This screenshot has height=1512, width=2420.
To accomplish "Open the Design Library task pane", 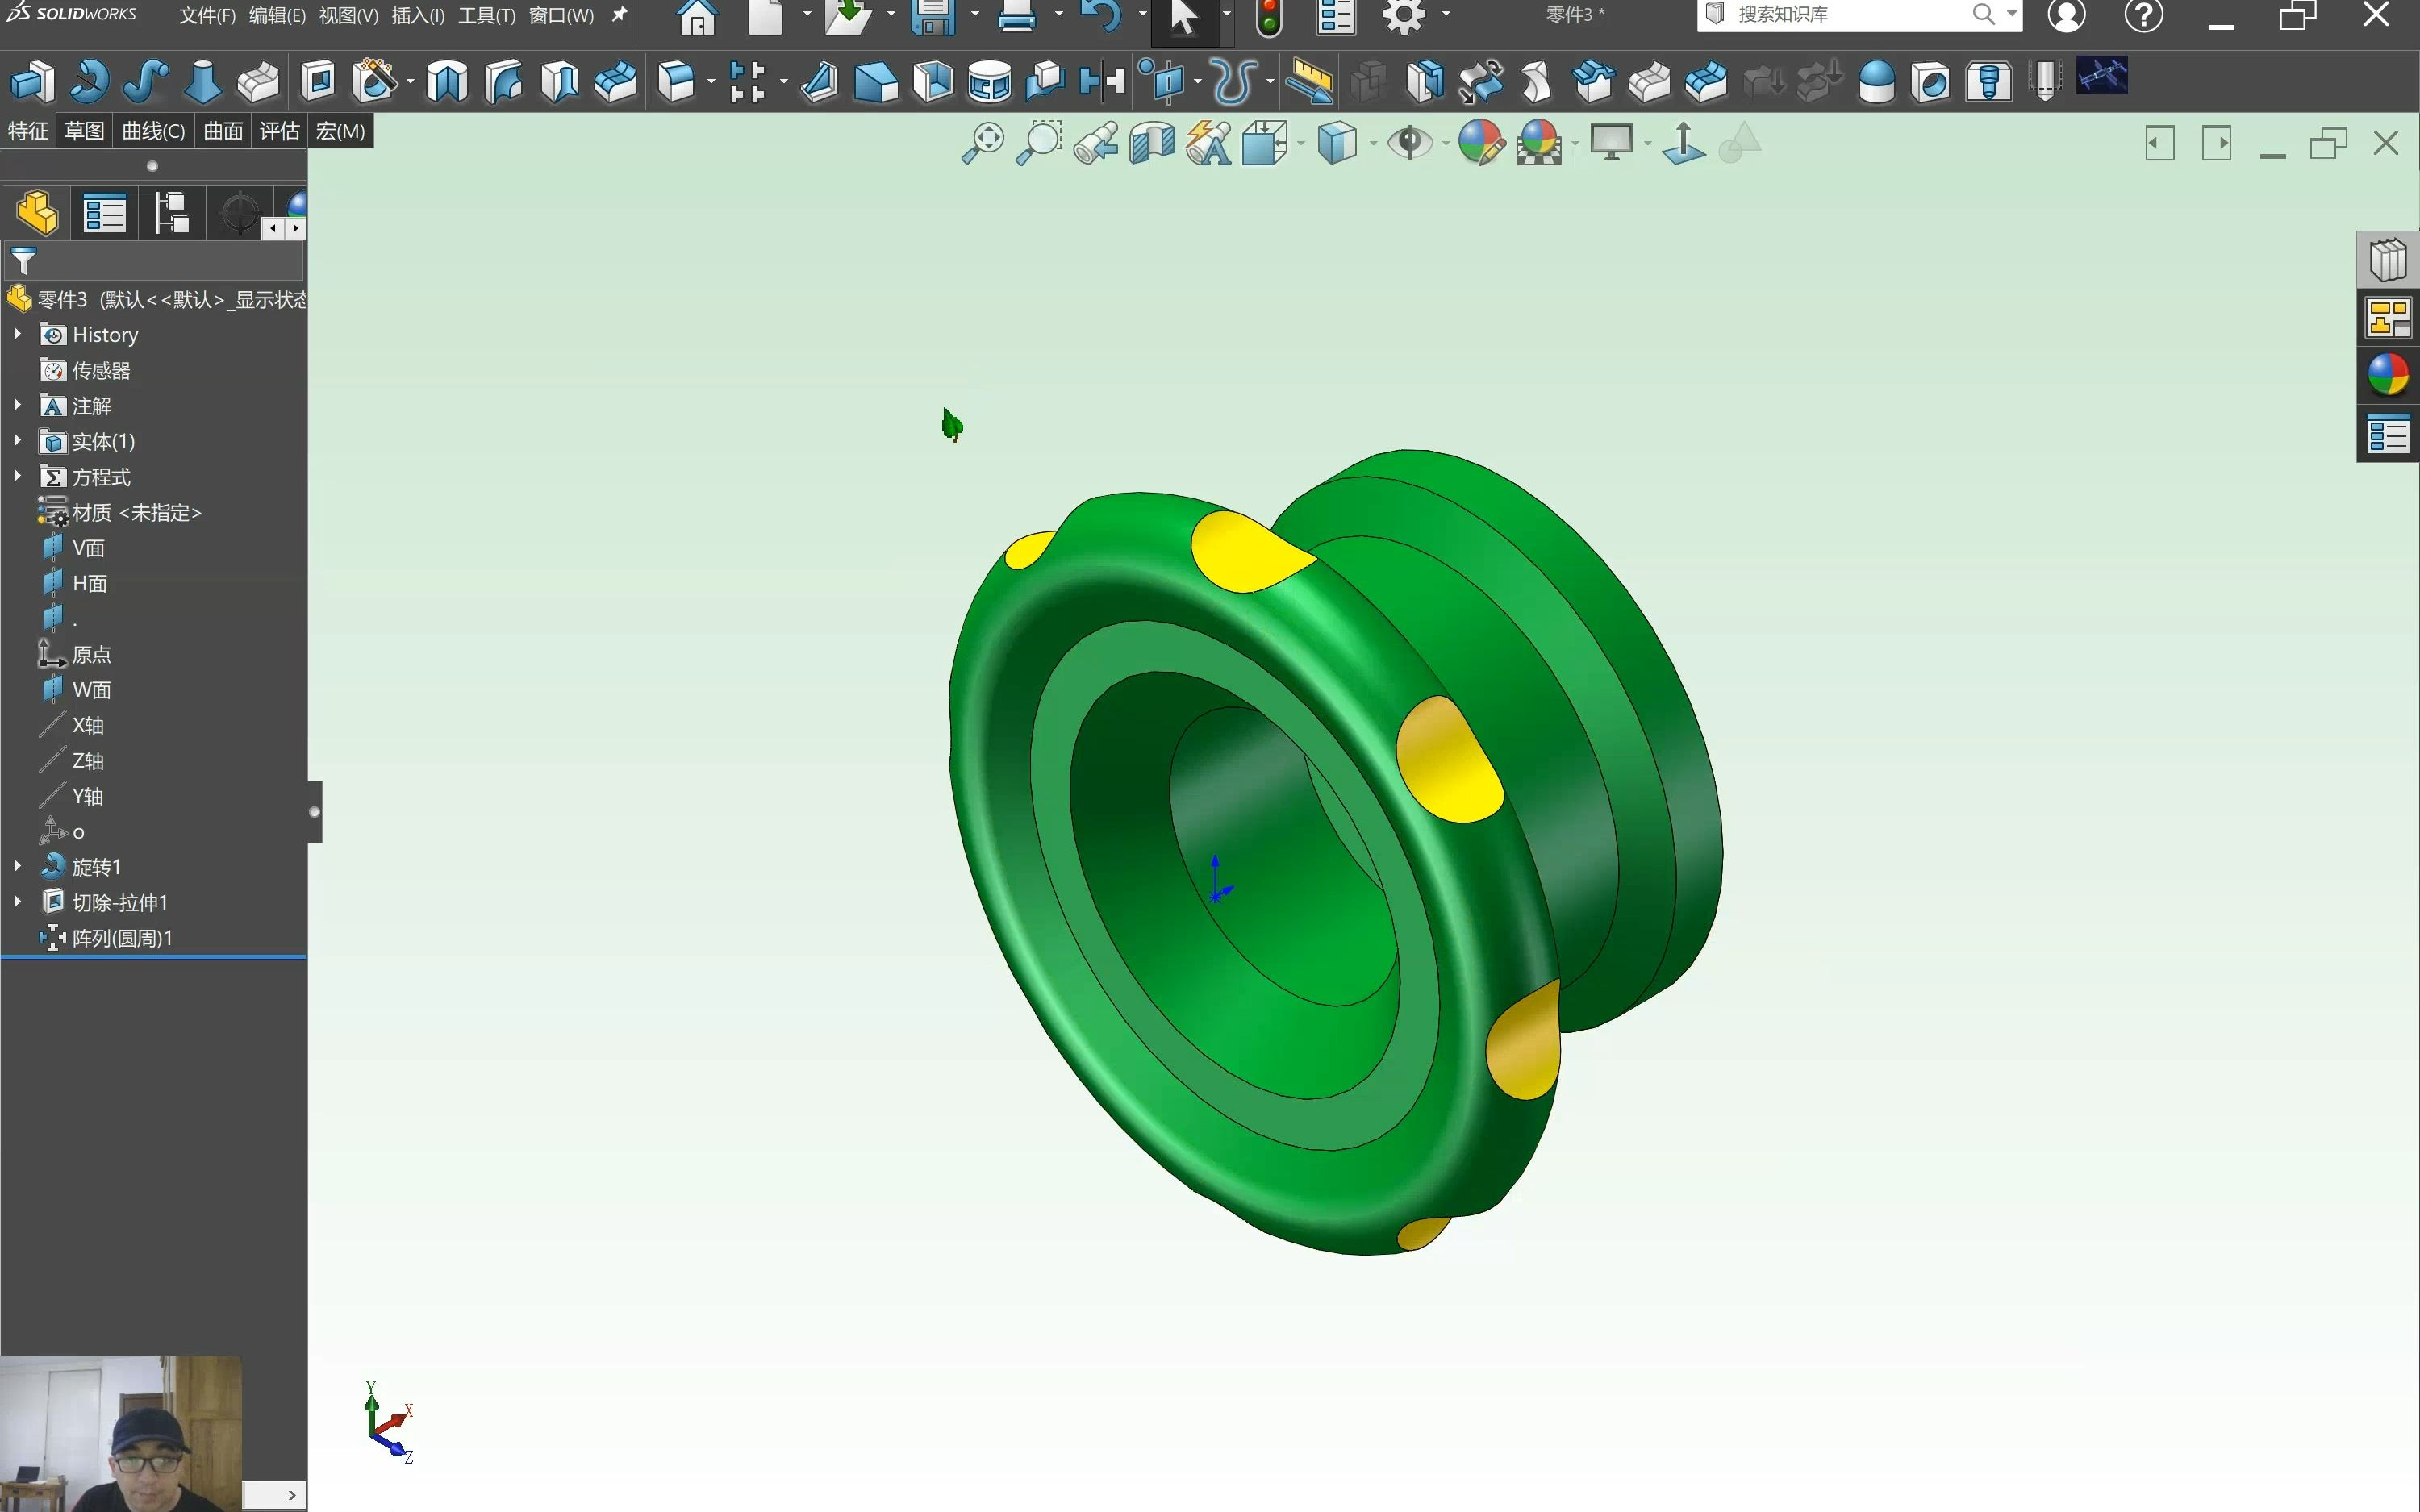I will click(2389, 260).
